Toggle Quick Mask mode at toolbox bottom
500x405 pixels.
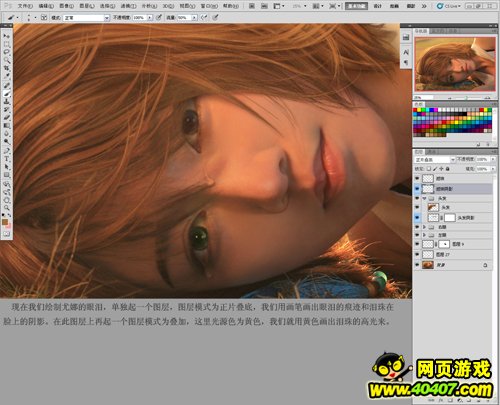[x=6, y=234]
